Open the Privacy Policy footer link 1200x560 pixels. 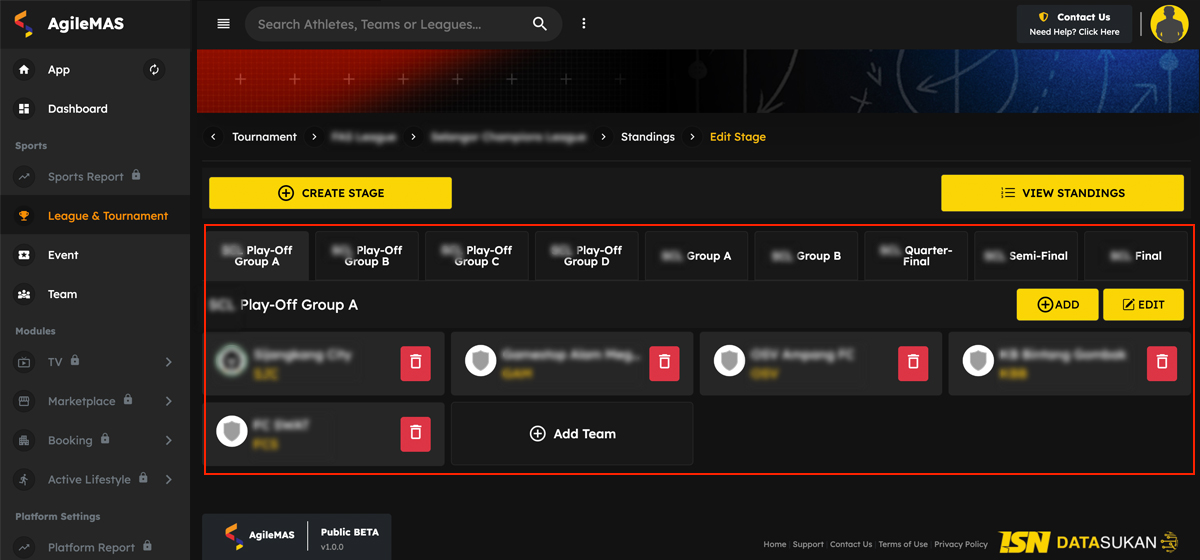pyautogui.click(x=960, y=544)
